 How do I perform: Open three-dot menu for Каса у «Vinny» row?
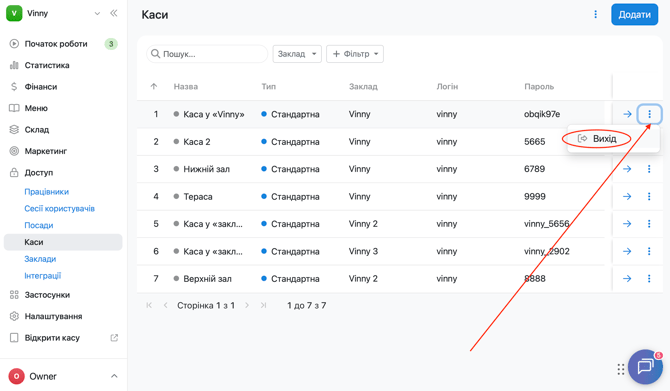pos(649,114)
